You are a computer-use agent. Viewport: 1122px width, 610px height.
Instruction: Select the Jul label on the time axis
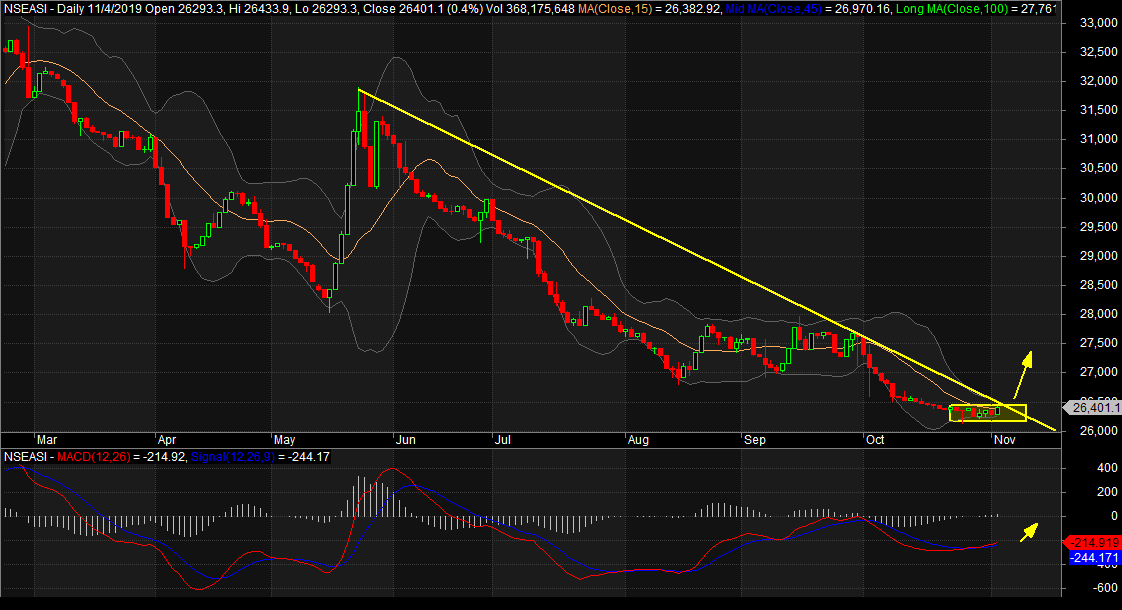pyautogui.click(x=503, y=440)
